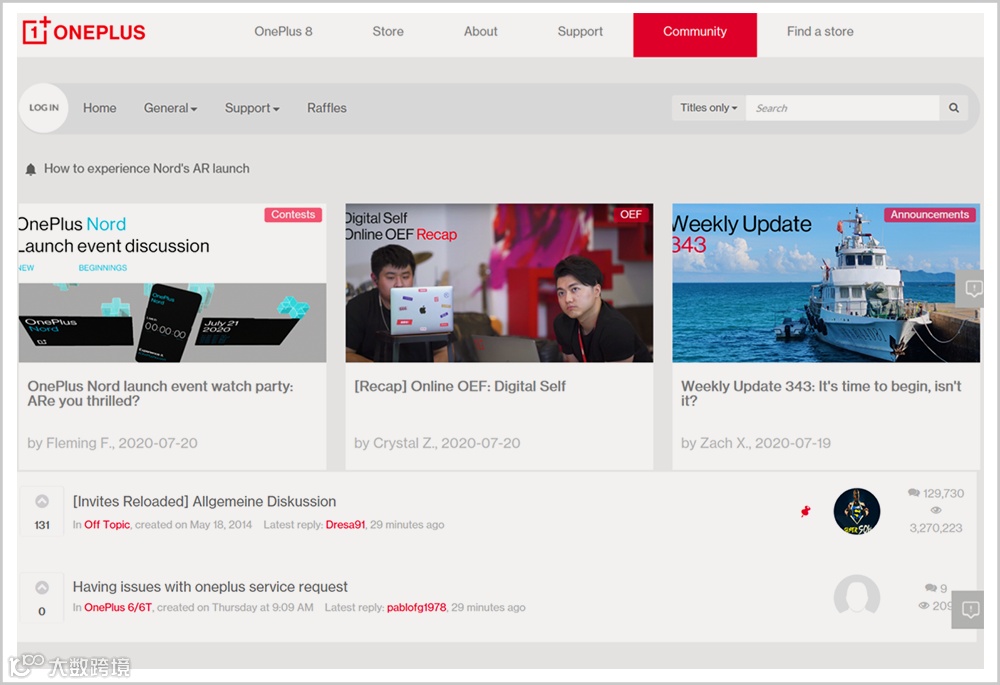
Task: Open the OnePlus Nord launch event thumbnail
Action: click(x=172, y=283)
